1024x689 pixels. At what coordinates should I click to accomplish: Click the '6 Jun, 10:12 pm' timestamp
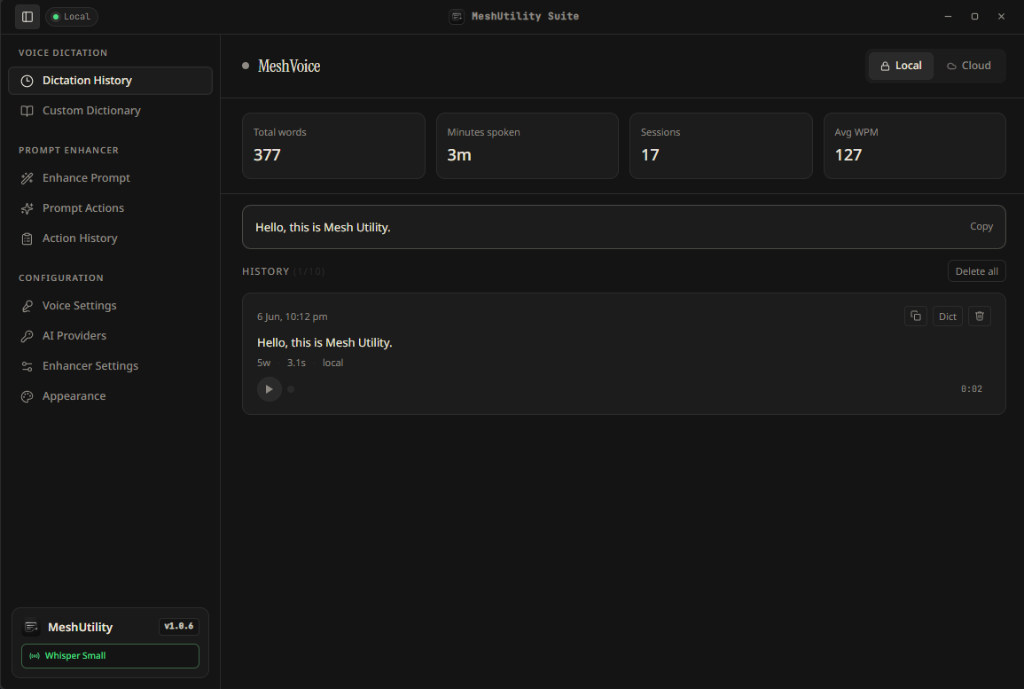pyautogui.click(x=292, y=317)
